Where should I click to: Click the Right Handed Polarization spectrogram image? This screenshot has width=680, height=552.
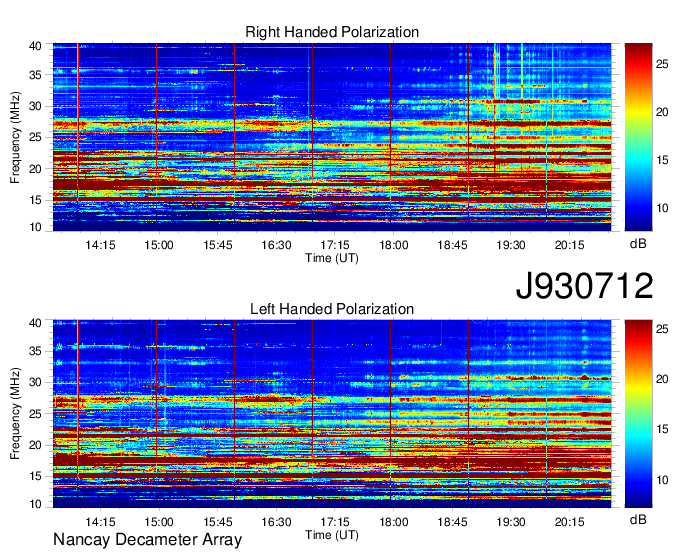(332, 137)
